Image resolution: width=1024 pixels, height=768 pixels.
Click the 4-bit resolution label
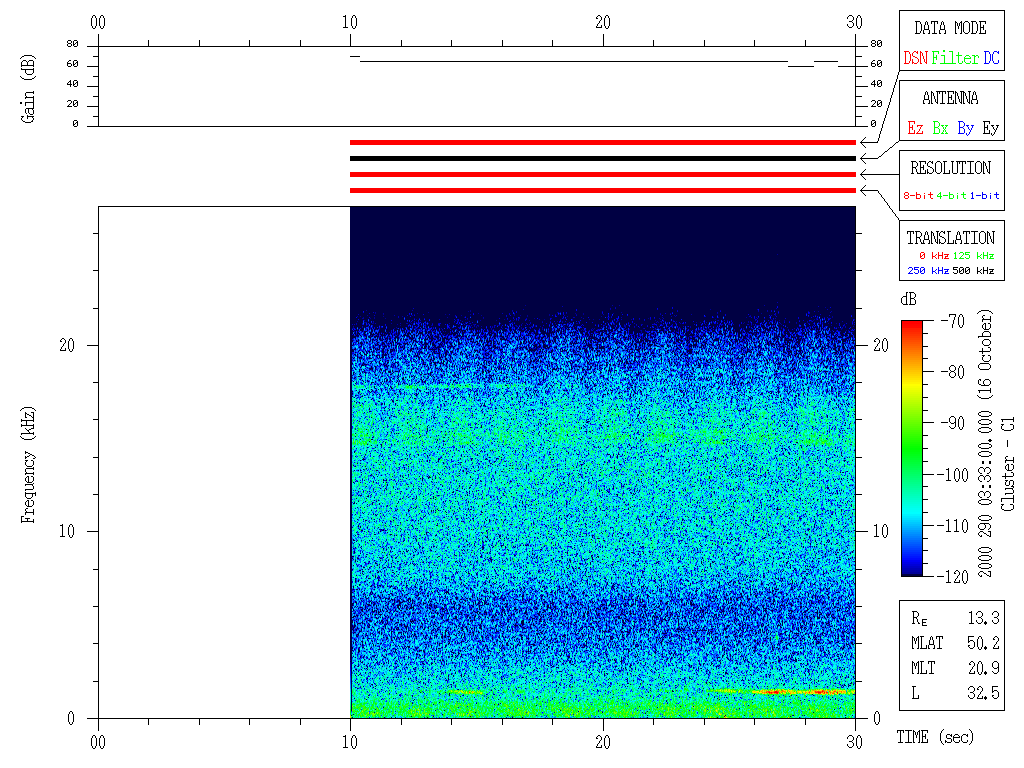952,196
